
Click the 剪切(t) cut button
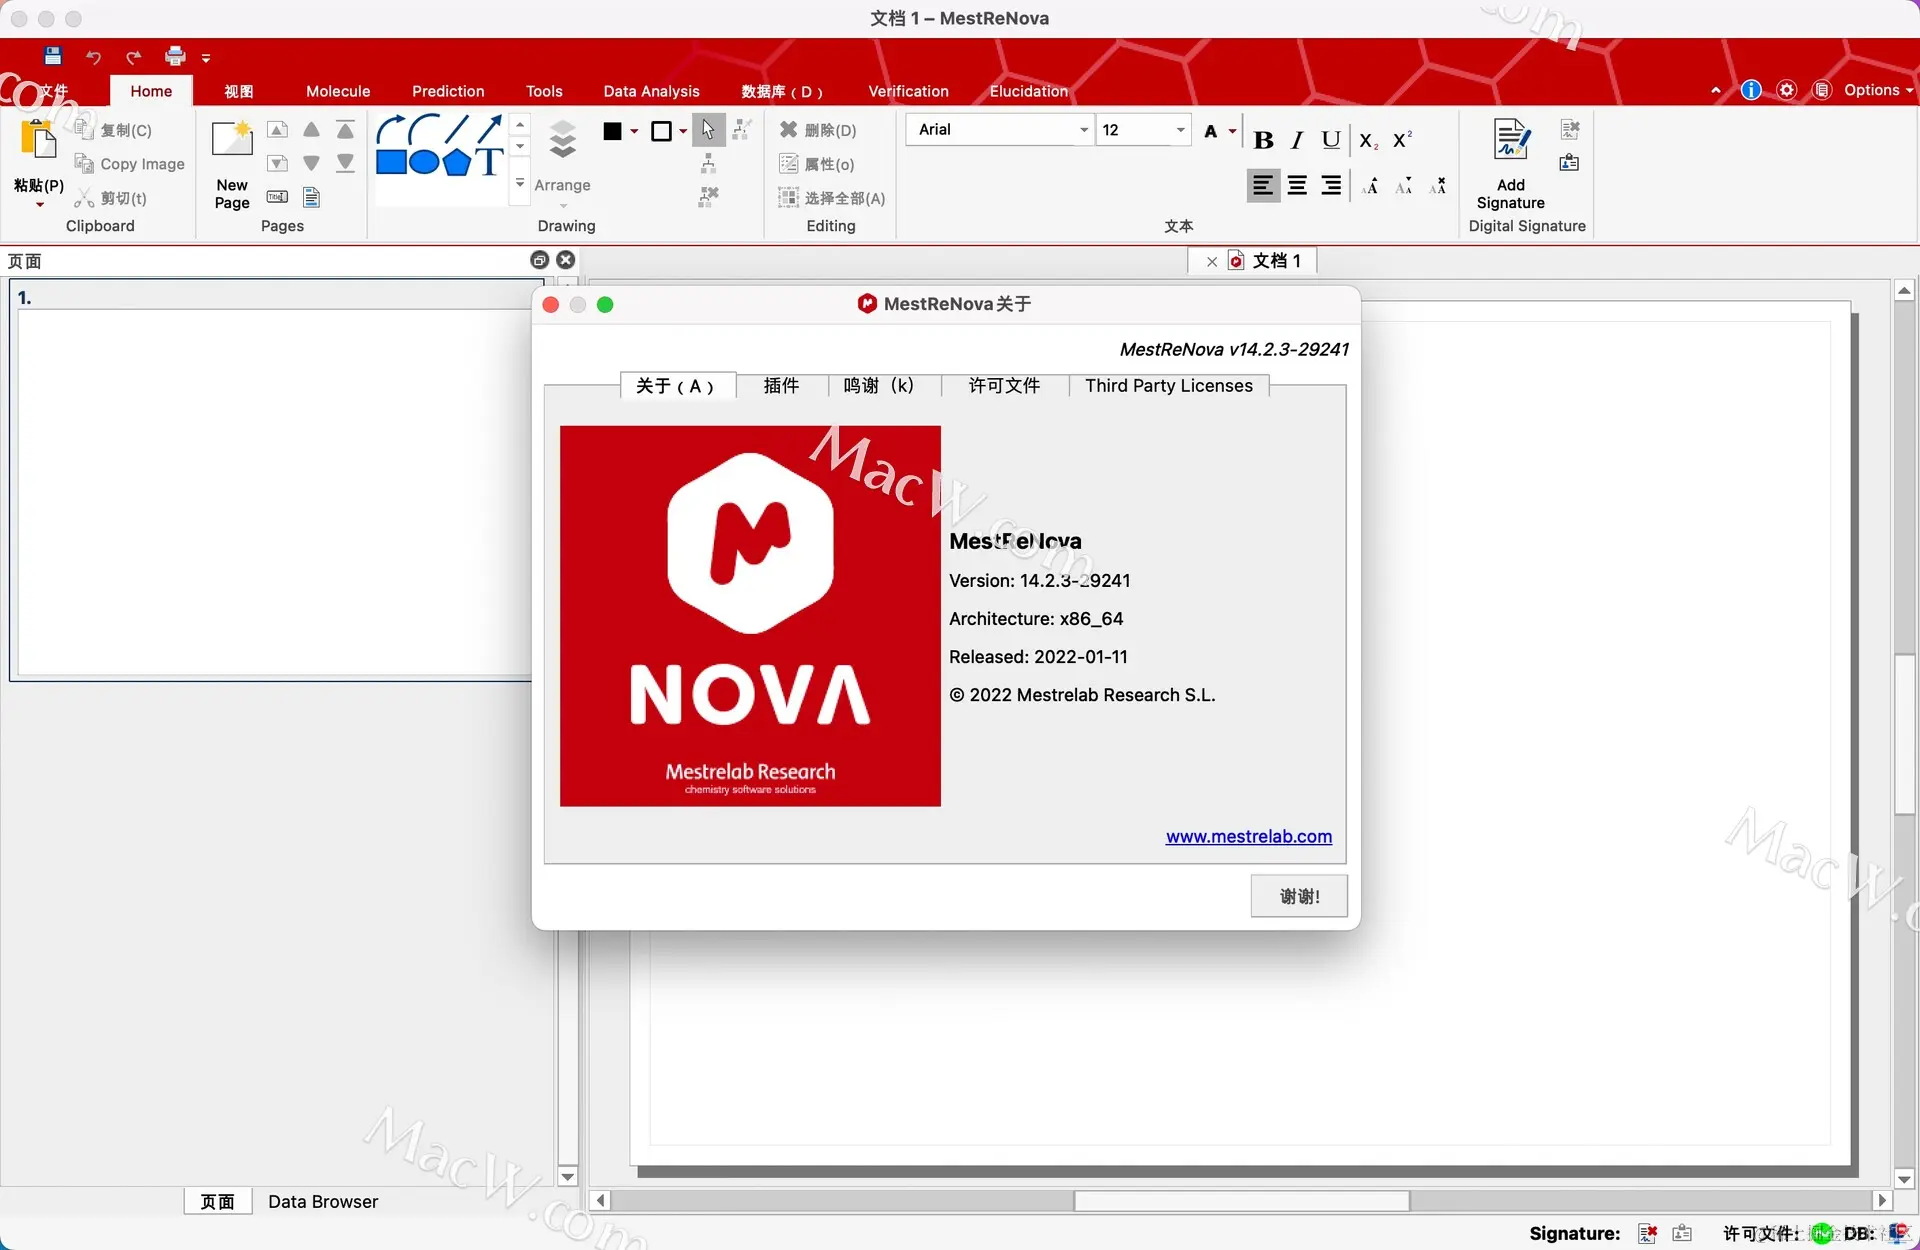point(111,198)
